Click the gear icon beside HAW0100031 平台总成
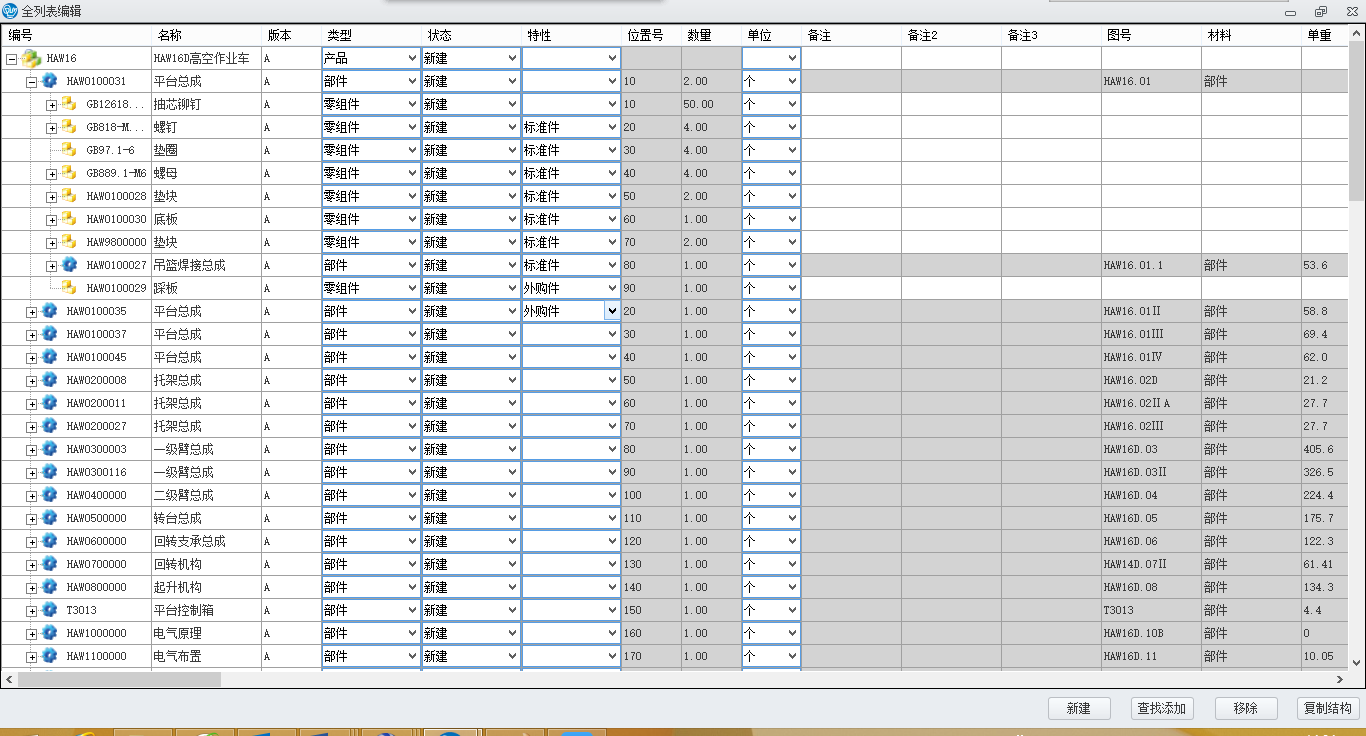This screenshot has height=736, width=1366. [x=48, y=81]
